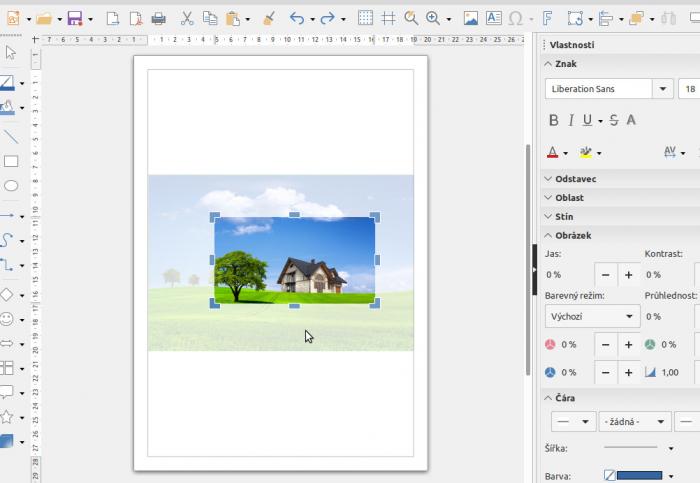Insert Fontwork text
700x483 pixels.
547,19
